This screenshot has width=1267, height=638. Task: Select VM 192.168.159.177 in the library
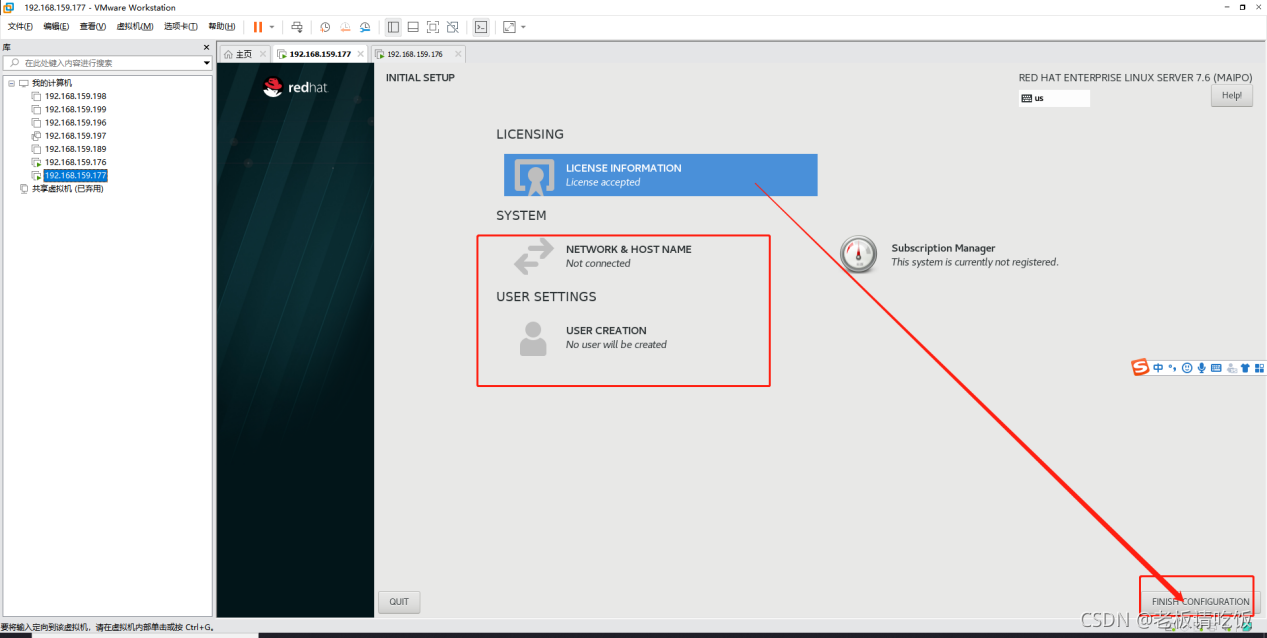tap(75, 175)
